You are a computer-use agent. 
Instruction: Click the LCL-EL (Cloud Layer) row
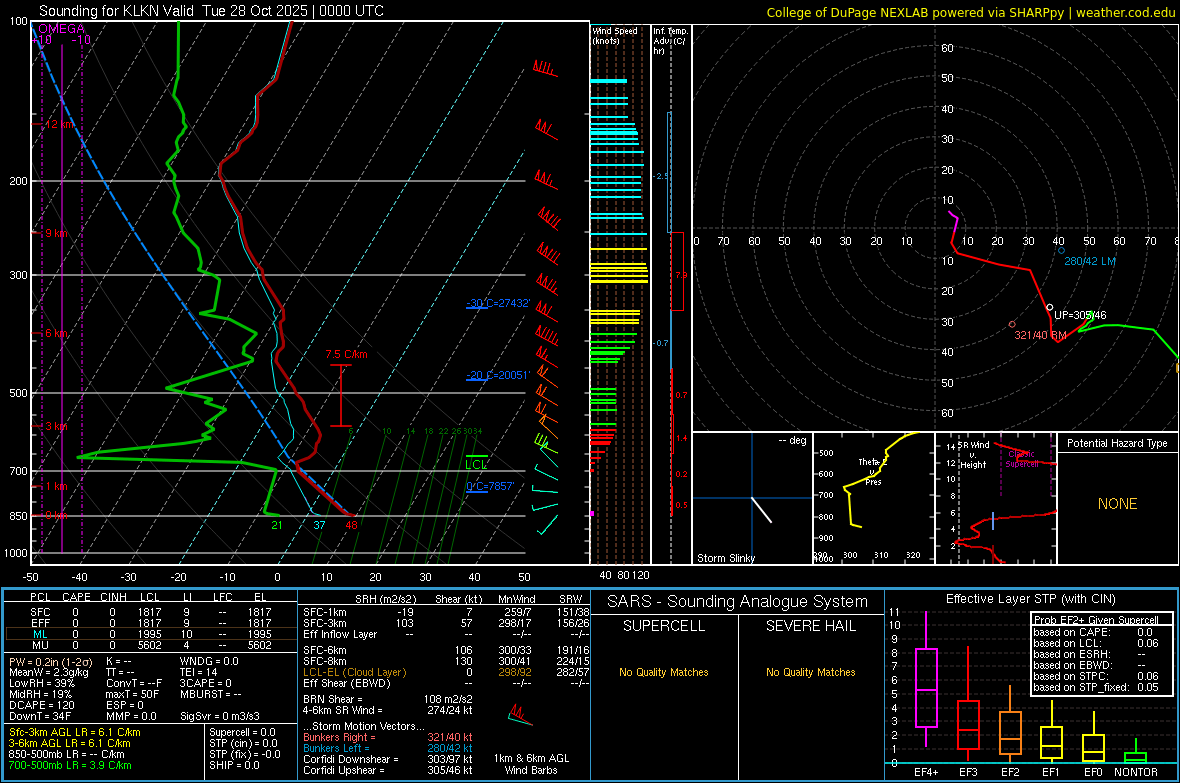pyautogui.click(x=446, y=672)
